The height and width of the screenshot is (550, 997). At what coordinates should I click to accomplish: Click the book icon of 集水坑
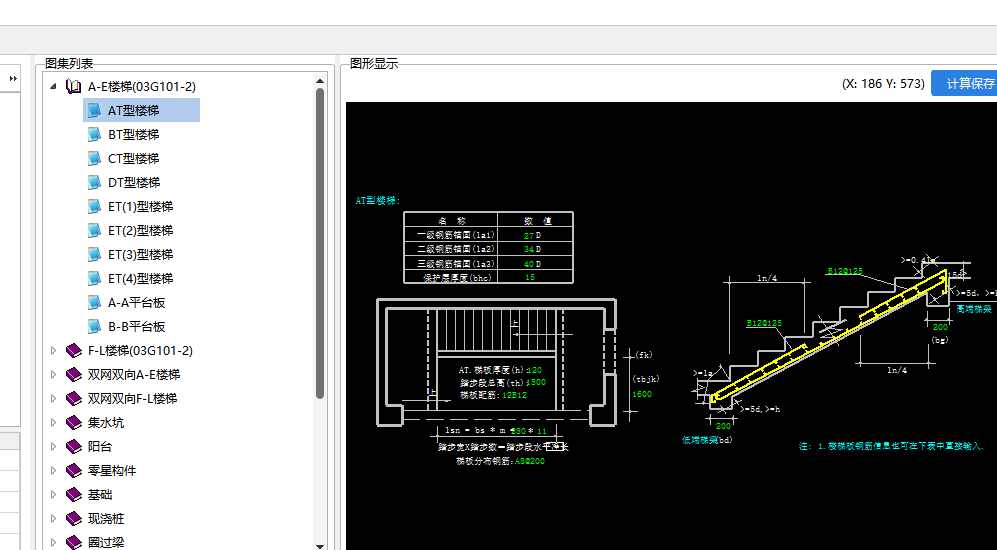point(74,422)
